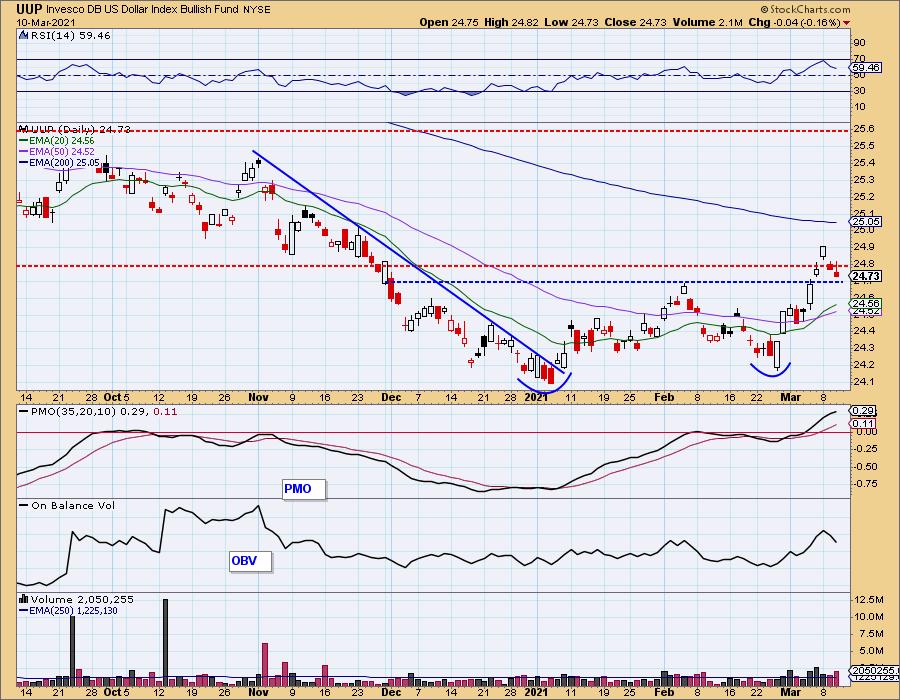900x700 pixels.
Task: Click the tallest volume bar in mid October
Action: [165, 643]
